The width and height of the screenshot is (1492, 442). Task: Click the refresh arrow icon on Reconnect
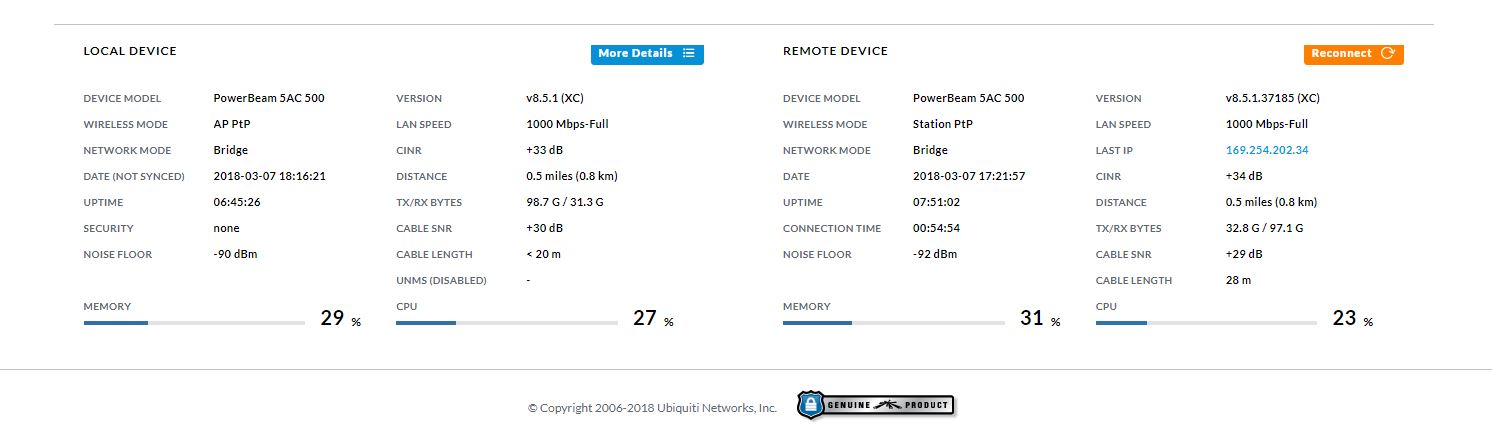pos(1387,54)
